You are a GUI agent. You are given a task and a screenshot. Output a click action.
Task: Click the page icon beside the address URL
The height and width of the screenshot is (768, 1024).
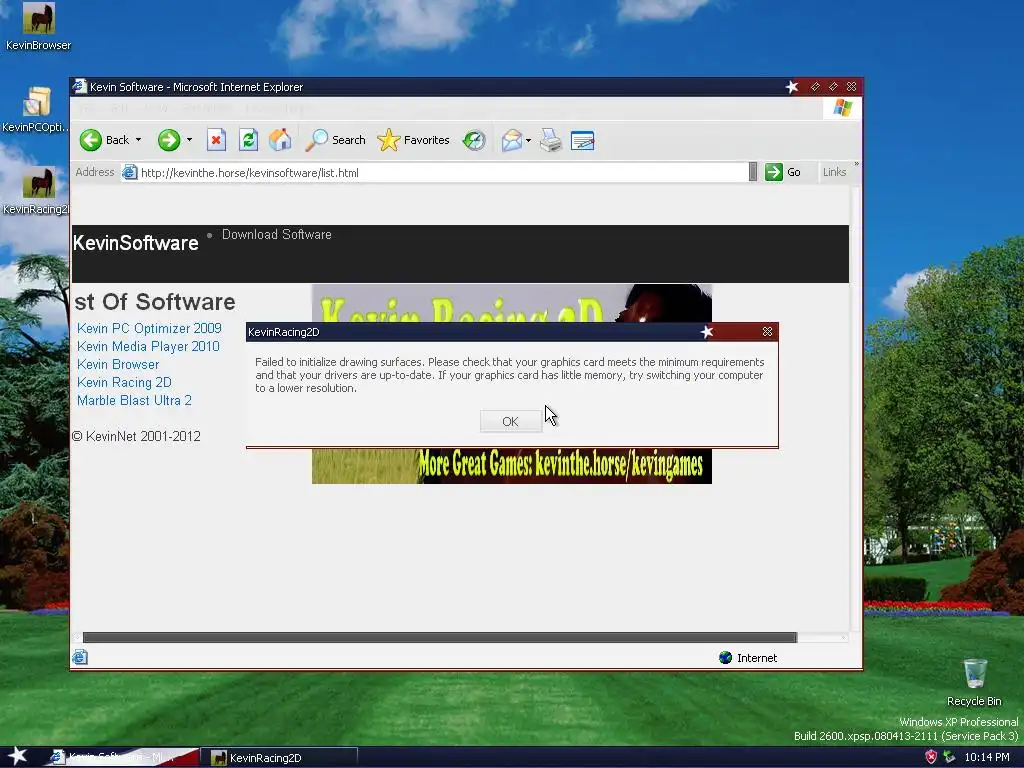130,172
